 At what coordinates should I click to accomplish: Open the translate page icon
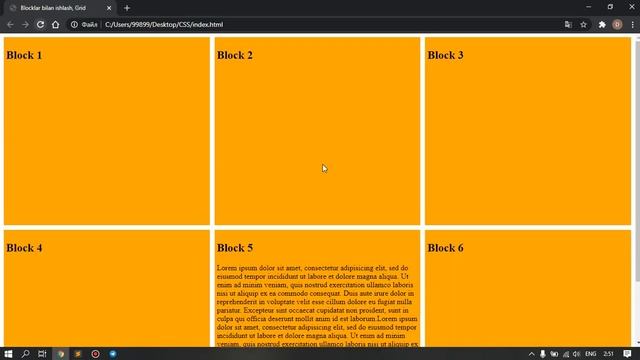568,24
